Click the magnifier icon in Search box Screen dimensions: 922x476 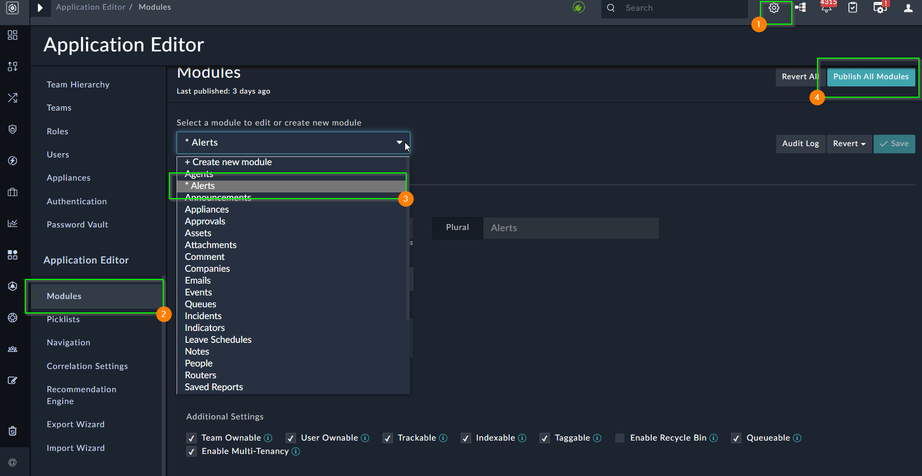pos(611,8)
